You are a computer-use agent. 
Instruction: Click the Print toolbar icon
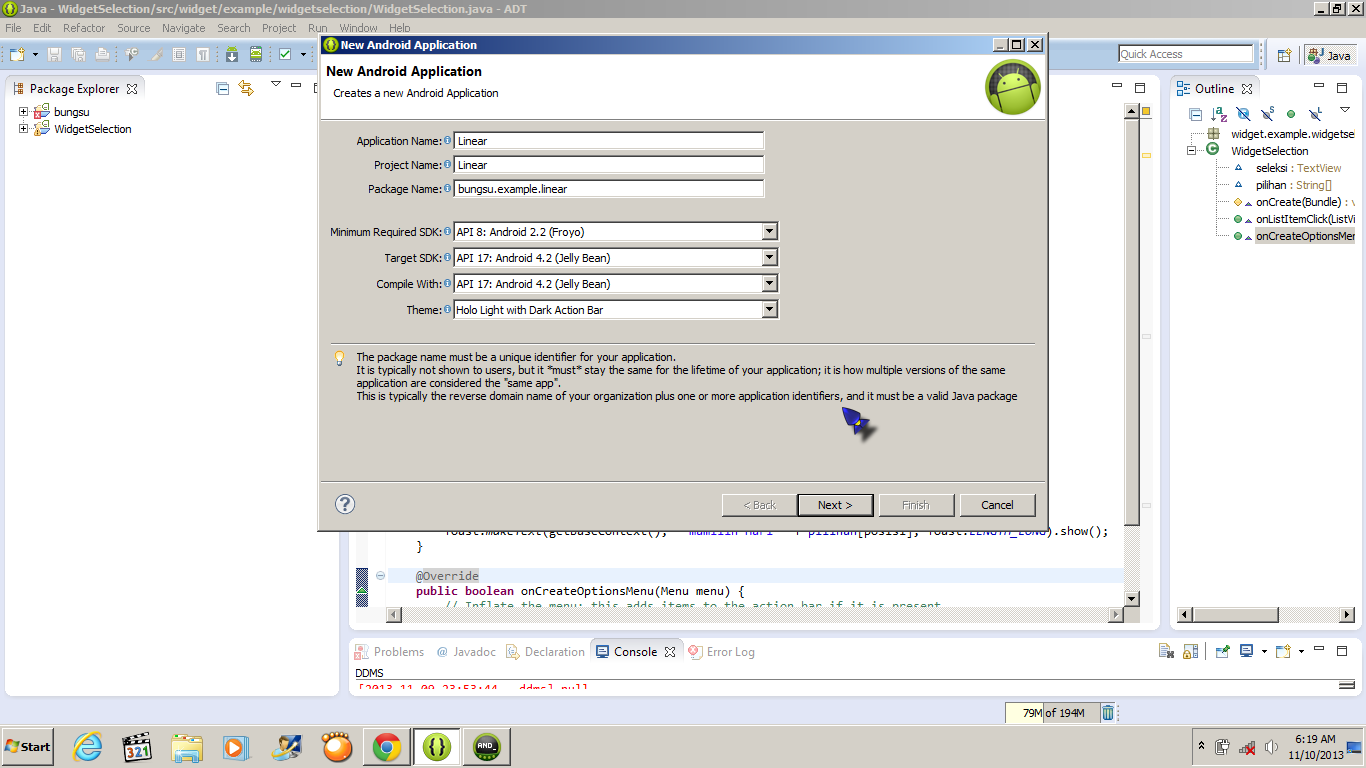pos(102,54)
